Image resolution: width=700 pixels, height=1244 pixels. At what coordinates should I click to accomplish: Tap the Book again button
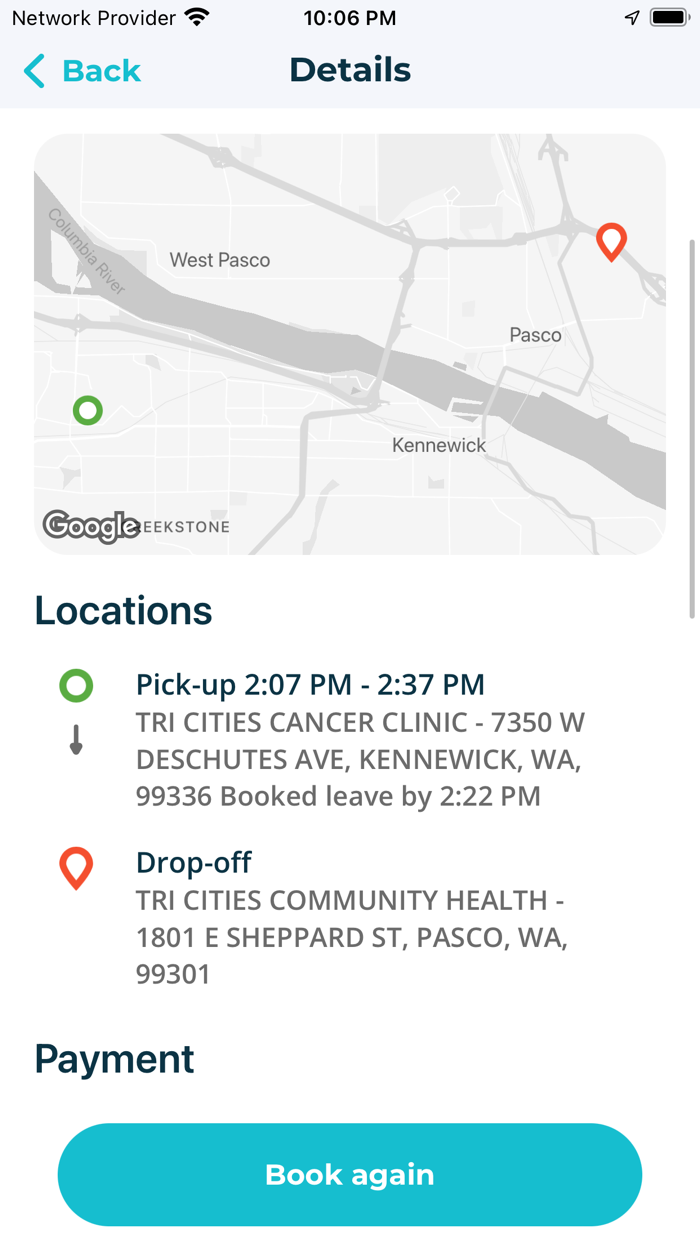click(350, 1175)
